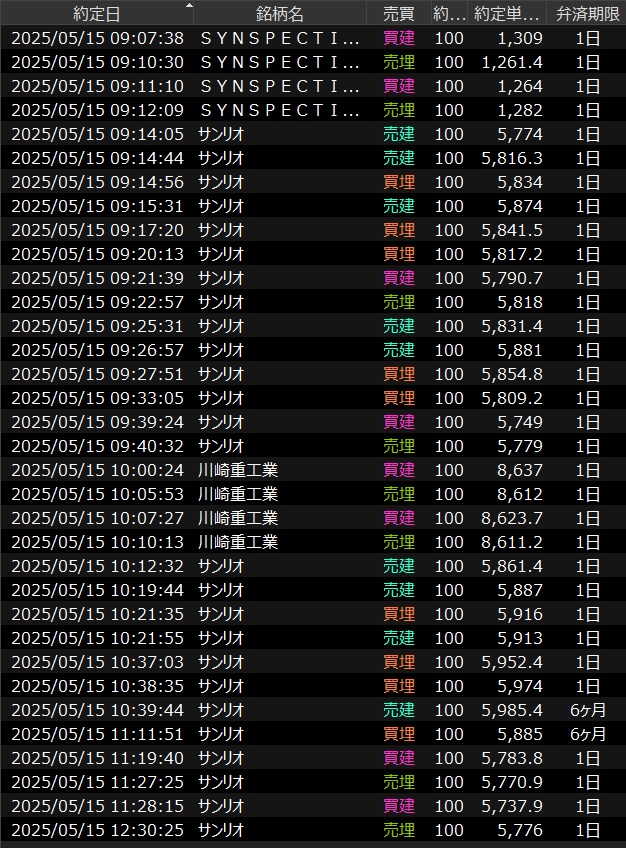This screenshot has height=848, width=626.
Task: Select the 5,874 price cell
Action: (520, 206)
